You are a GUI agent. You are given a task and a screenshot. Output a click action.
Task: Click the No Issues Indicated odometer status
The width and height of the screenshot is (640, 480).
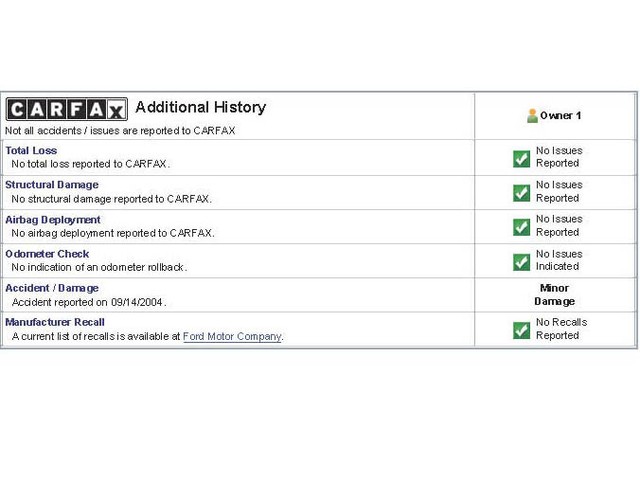559,261
